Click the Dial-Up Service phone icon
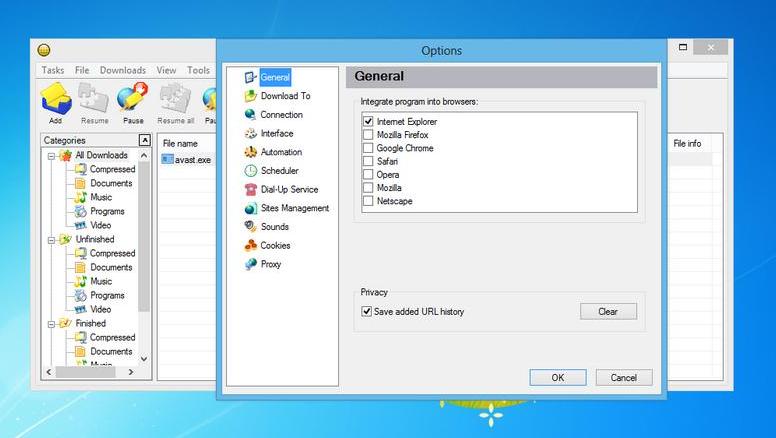Image resolution: width=776 pixels, height=438 pixels. pos(251,190)
